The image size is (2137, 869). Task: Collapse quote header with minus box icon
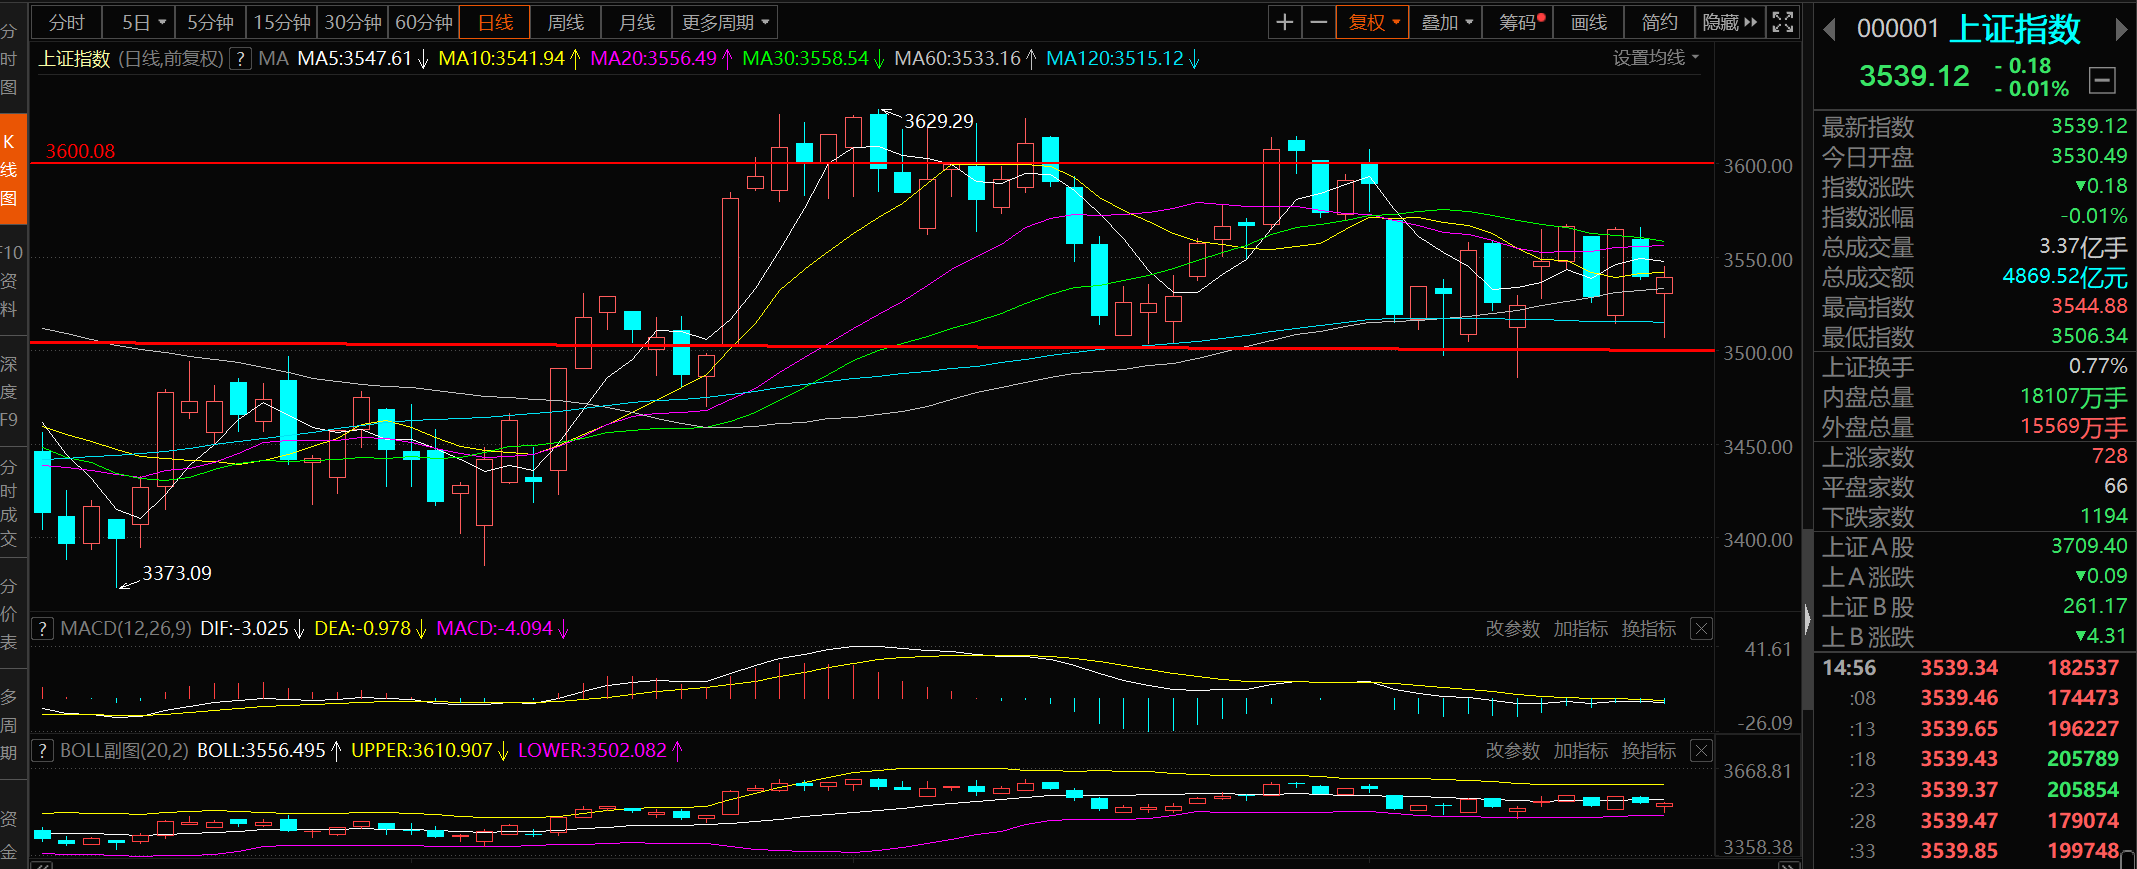click(2102, 80)
